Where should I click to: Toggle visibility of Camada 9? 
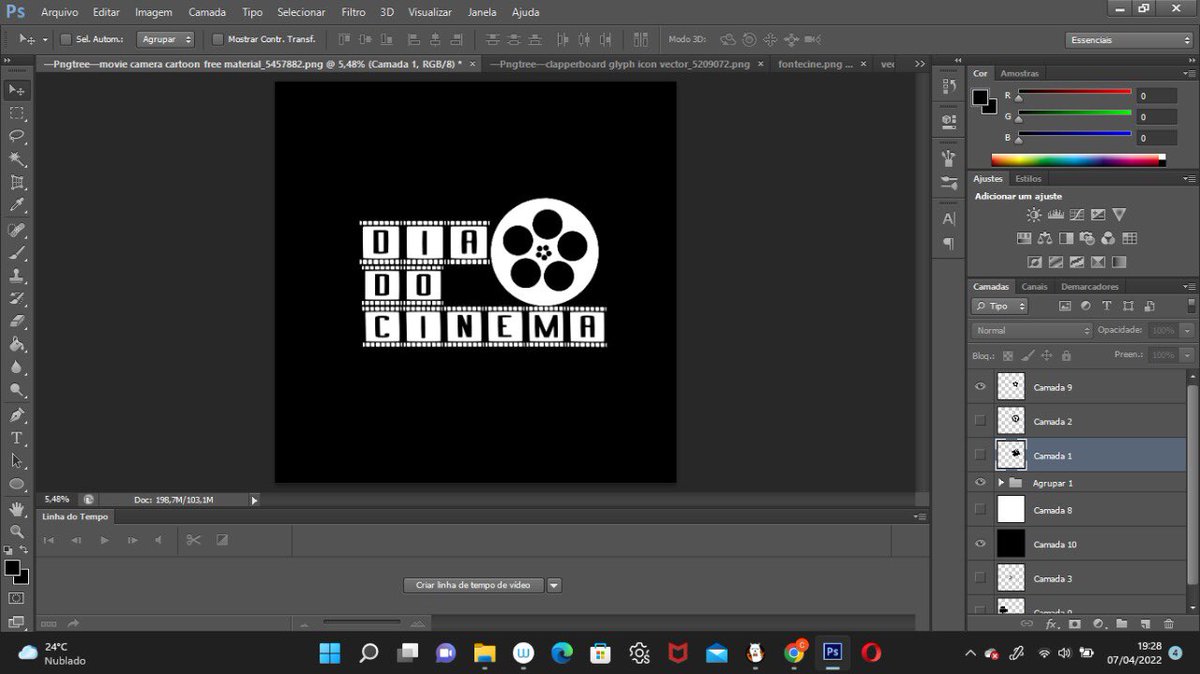(x=981, y=387)
